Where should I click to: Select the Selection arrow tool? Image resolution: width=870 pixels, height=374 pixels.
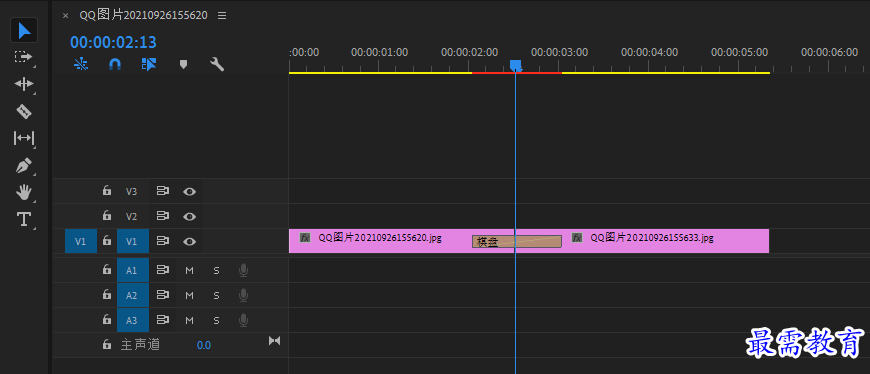[x=24, y=31]
